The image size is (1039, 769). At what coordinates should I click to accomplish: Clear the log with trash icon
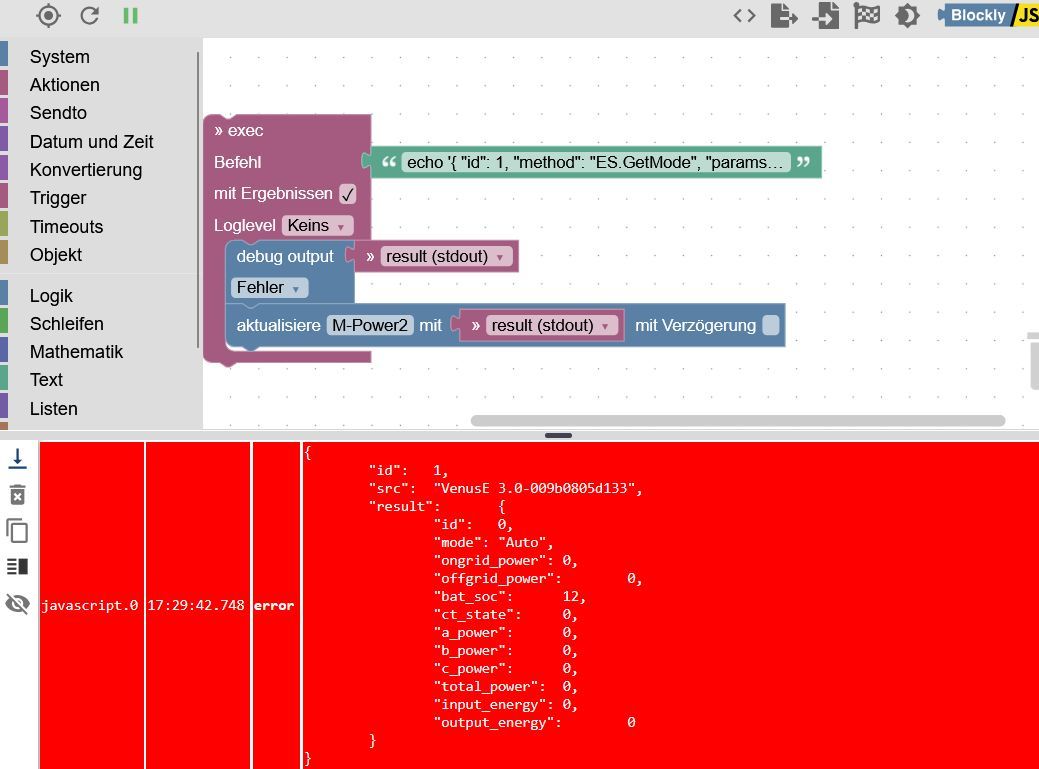(18, 495)
